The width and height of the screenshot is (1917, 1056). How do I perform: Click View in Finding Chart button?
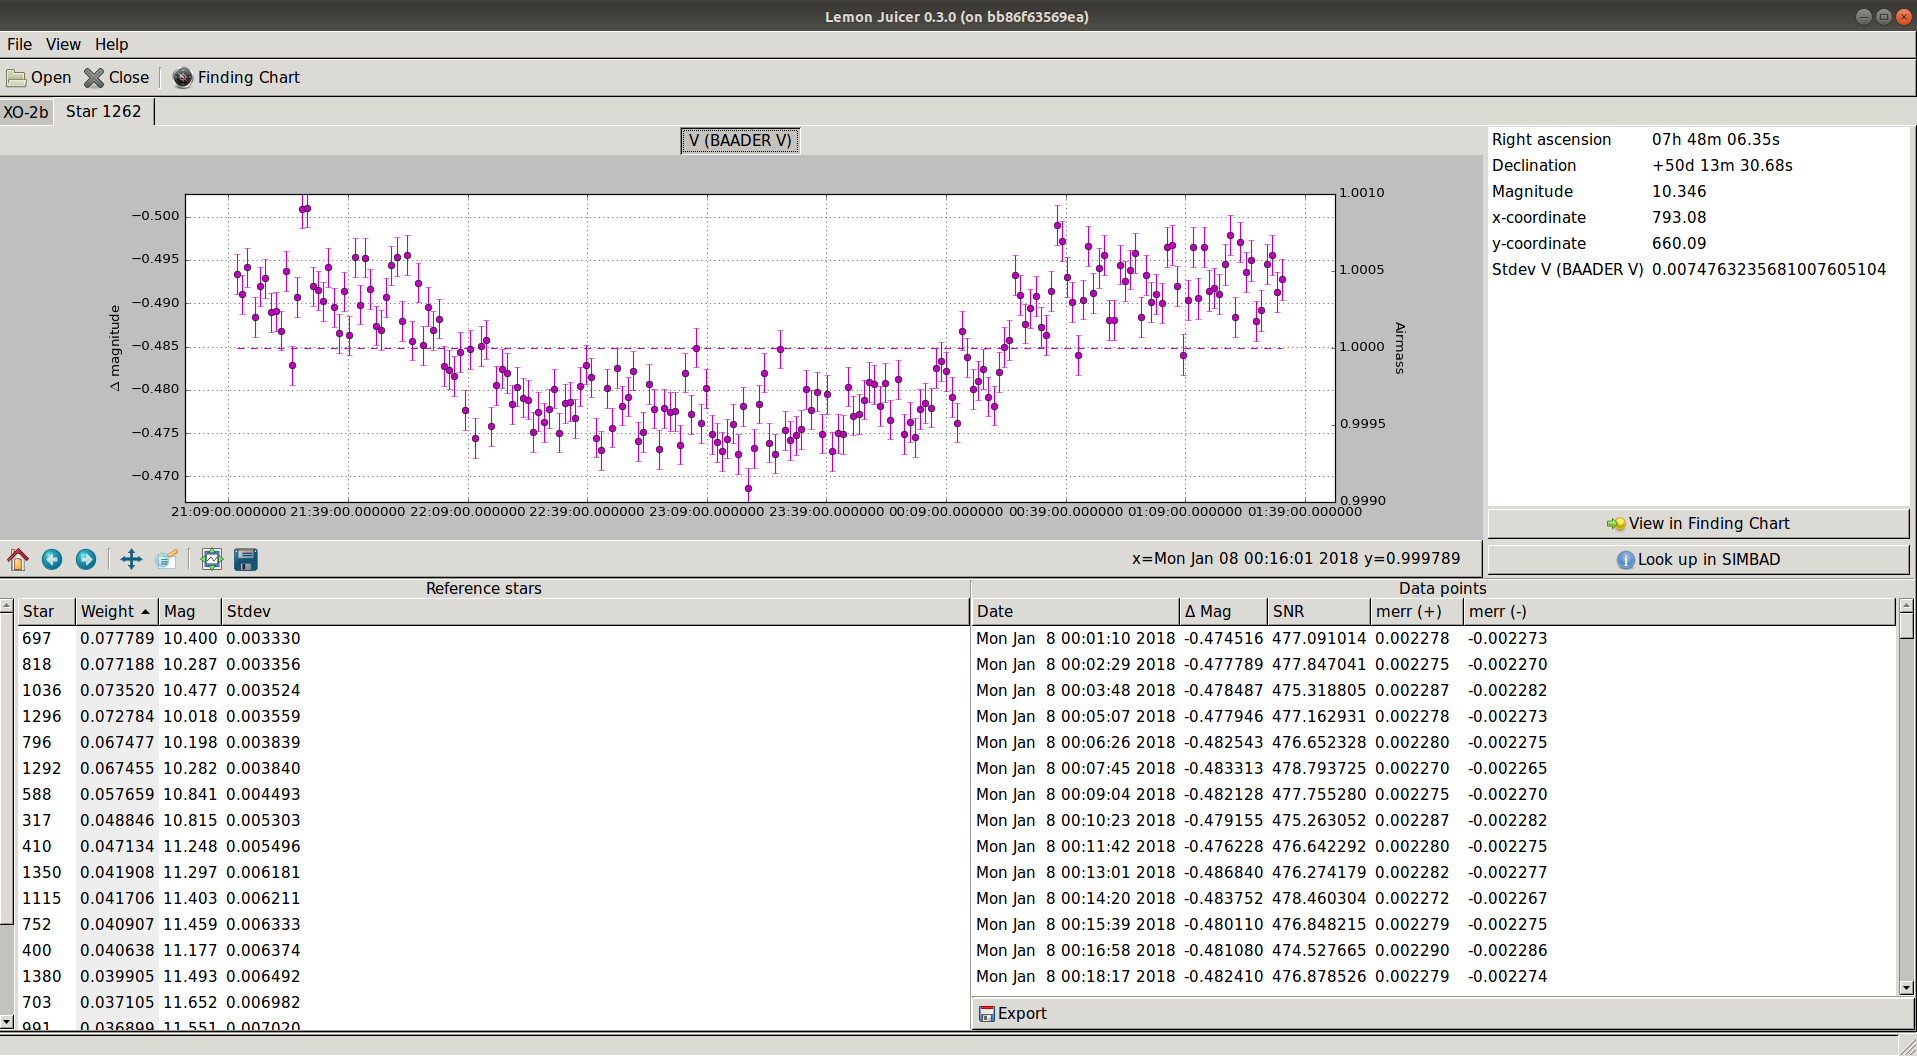1697,523
